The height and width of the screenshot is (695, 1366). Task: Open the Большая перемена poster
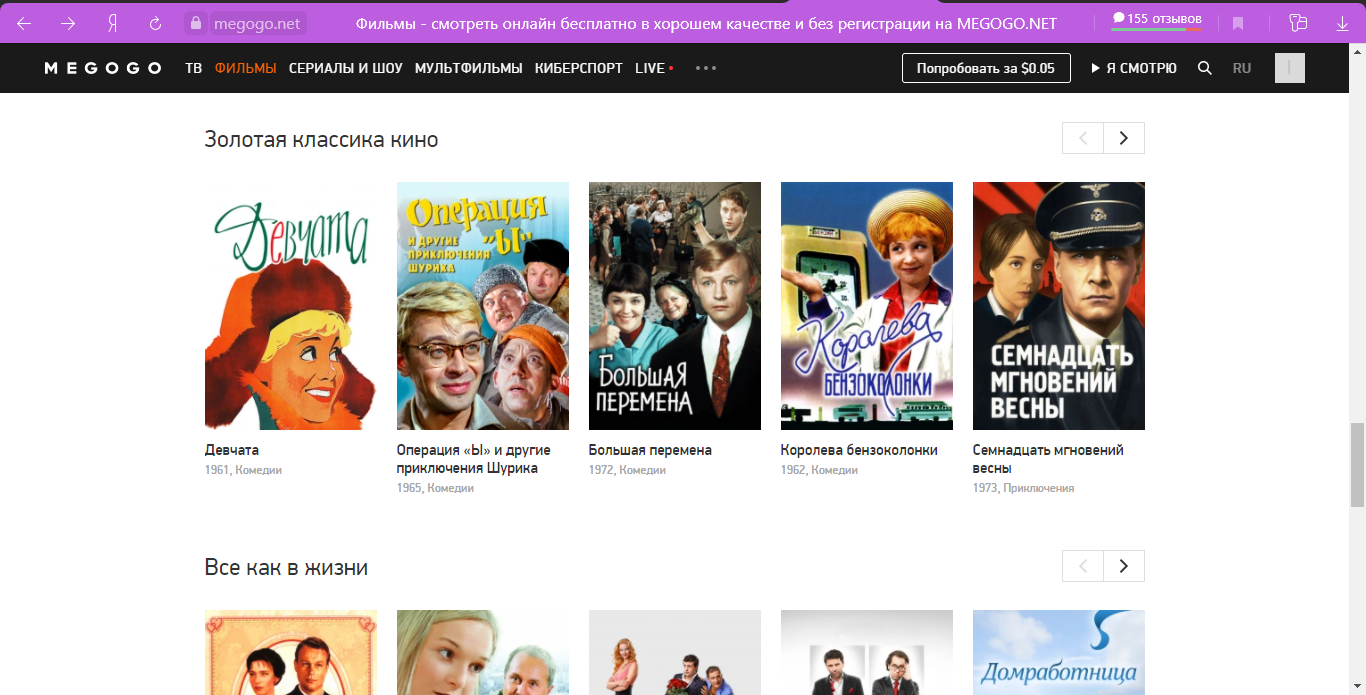click(x=675, y=306)
